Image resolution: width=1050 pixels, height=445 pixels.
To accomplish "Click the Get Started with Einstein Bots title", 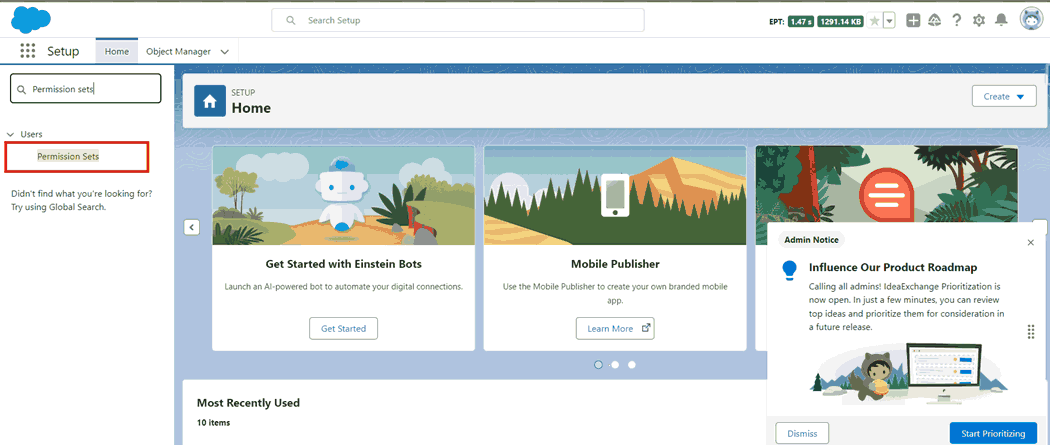I will point(344,264).
